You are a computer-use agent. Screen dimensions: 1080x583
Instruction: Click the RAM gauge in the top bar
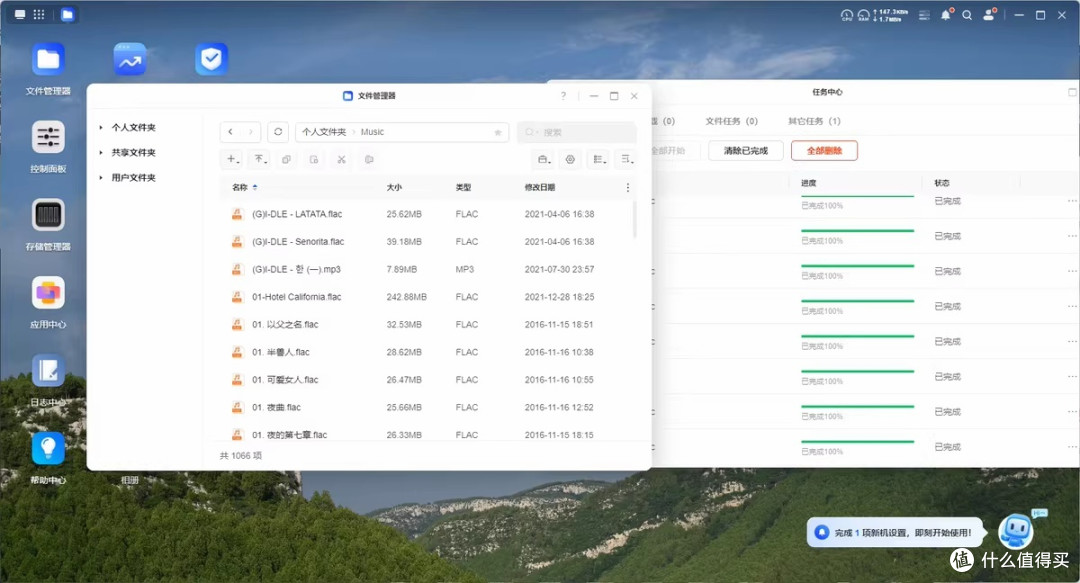tap(863, 15)
